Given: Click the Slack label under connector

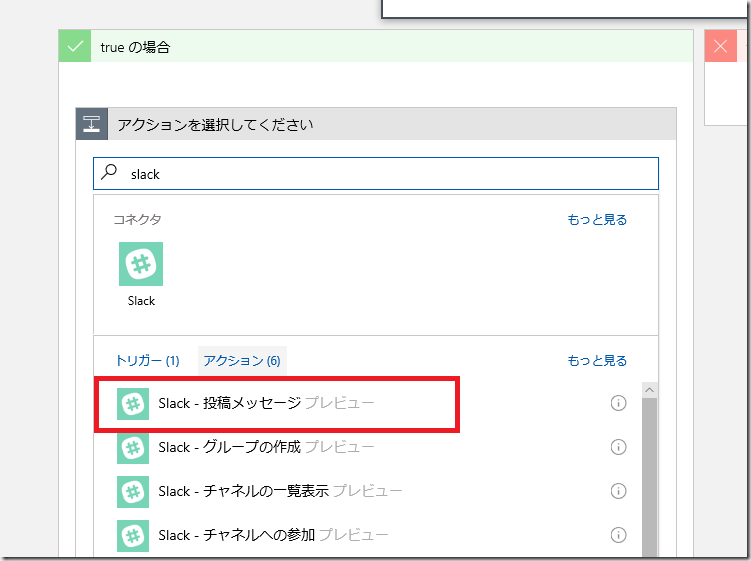Looking at the screenshot, I should 141,301.
